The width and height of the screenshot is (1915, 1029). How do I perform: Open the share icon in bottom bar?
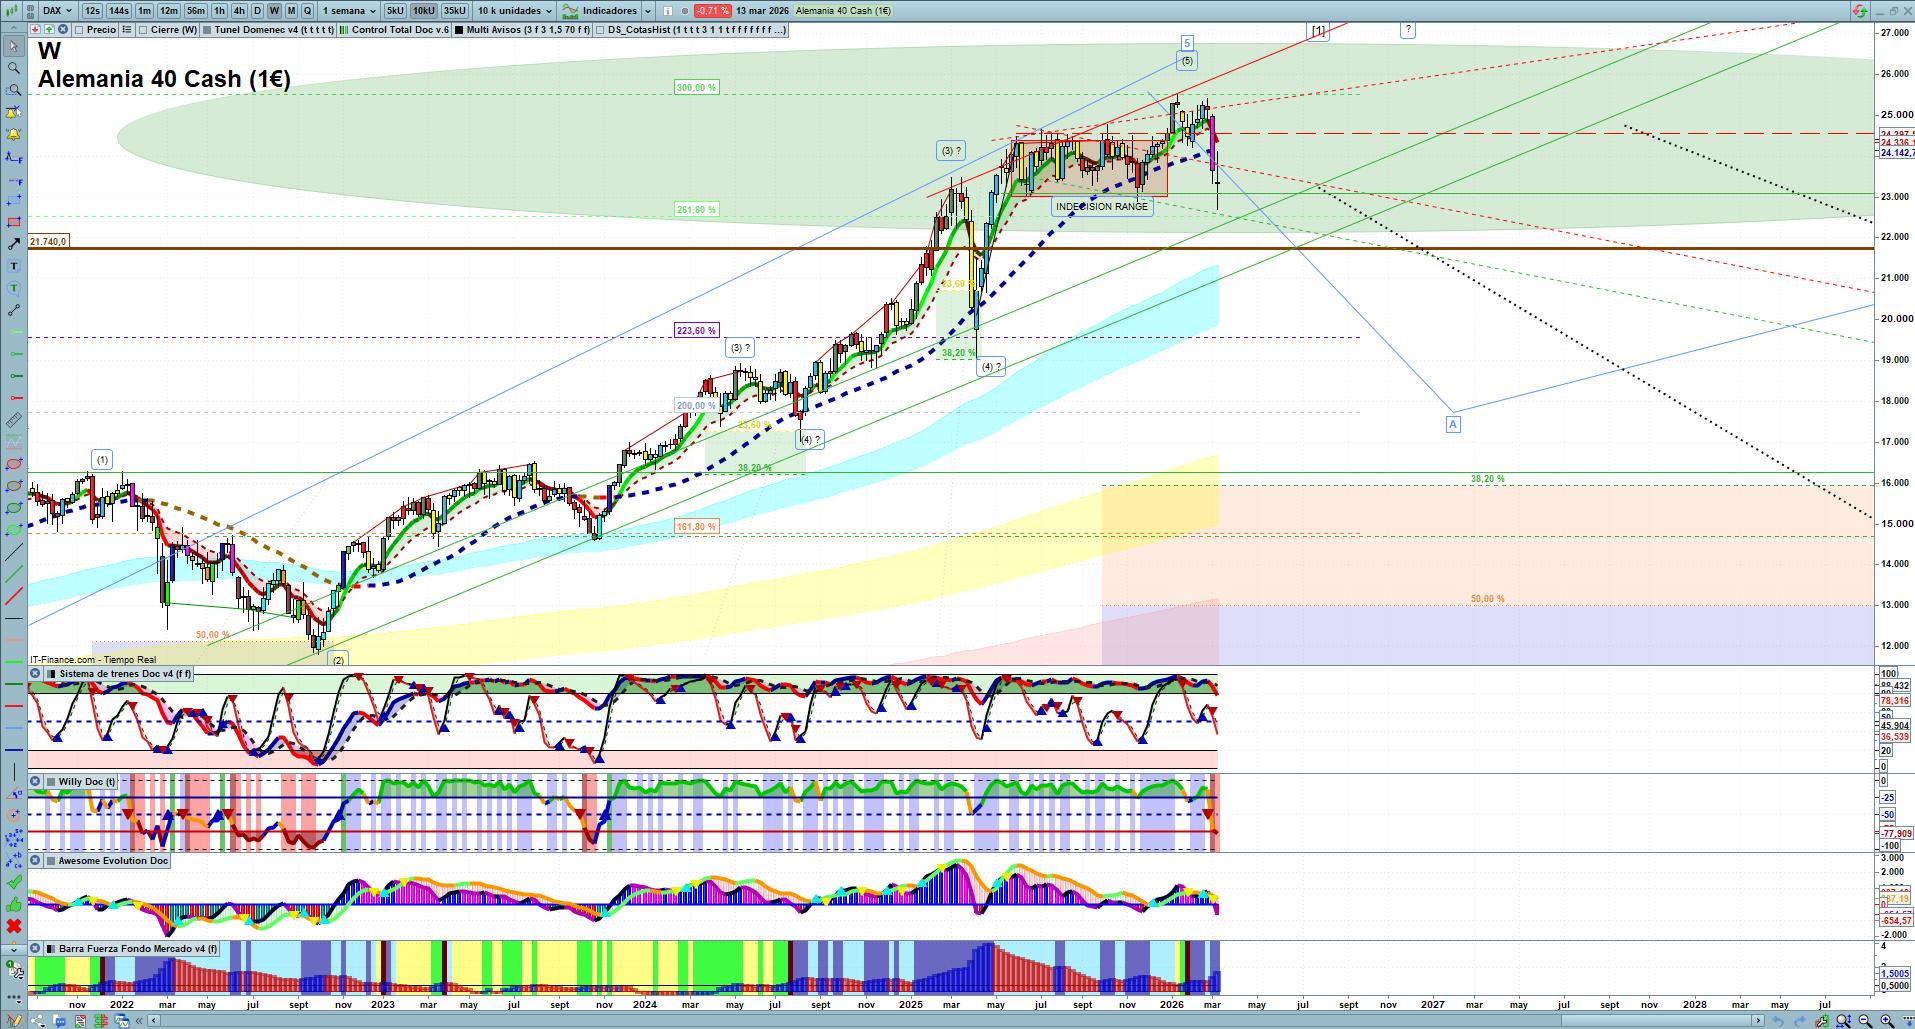(x=38, y=1021)
